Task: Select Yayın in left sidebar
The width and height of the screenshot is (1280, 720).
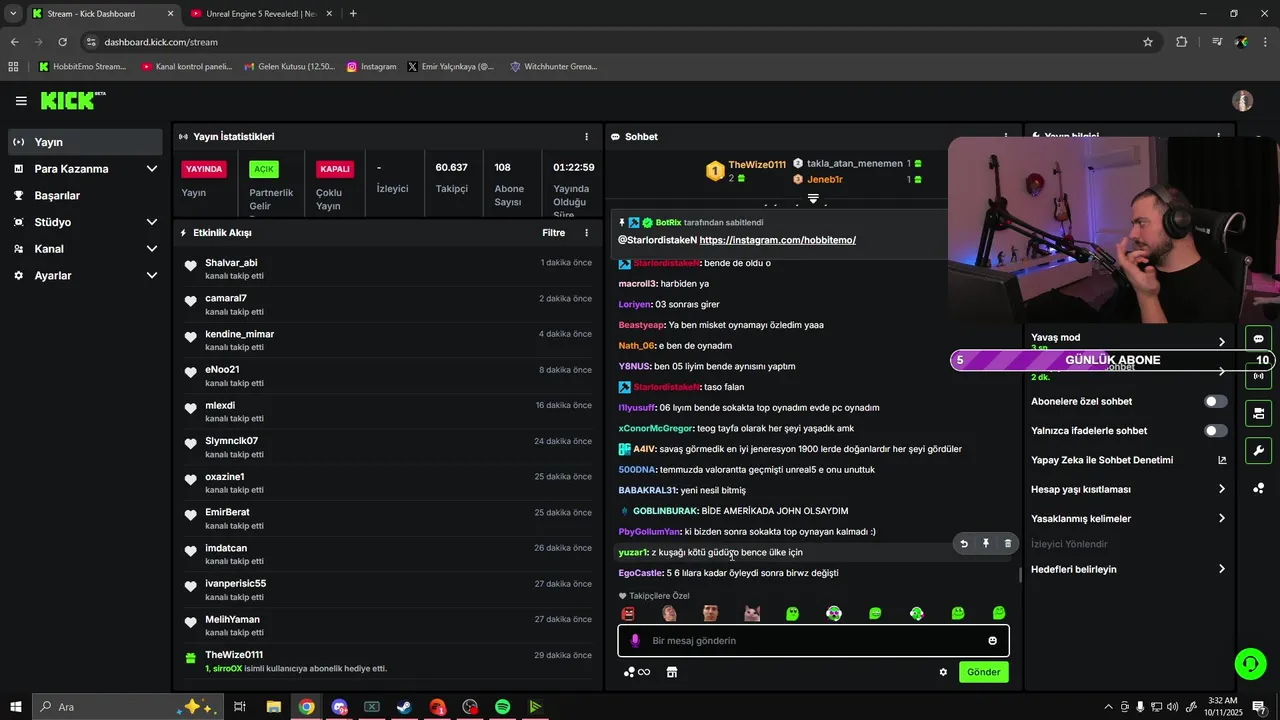Action: tap(86, 142)
